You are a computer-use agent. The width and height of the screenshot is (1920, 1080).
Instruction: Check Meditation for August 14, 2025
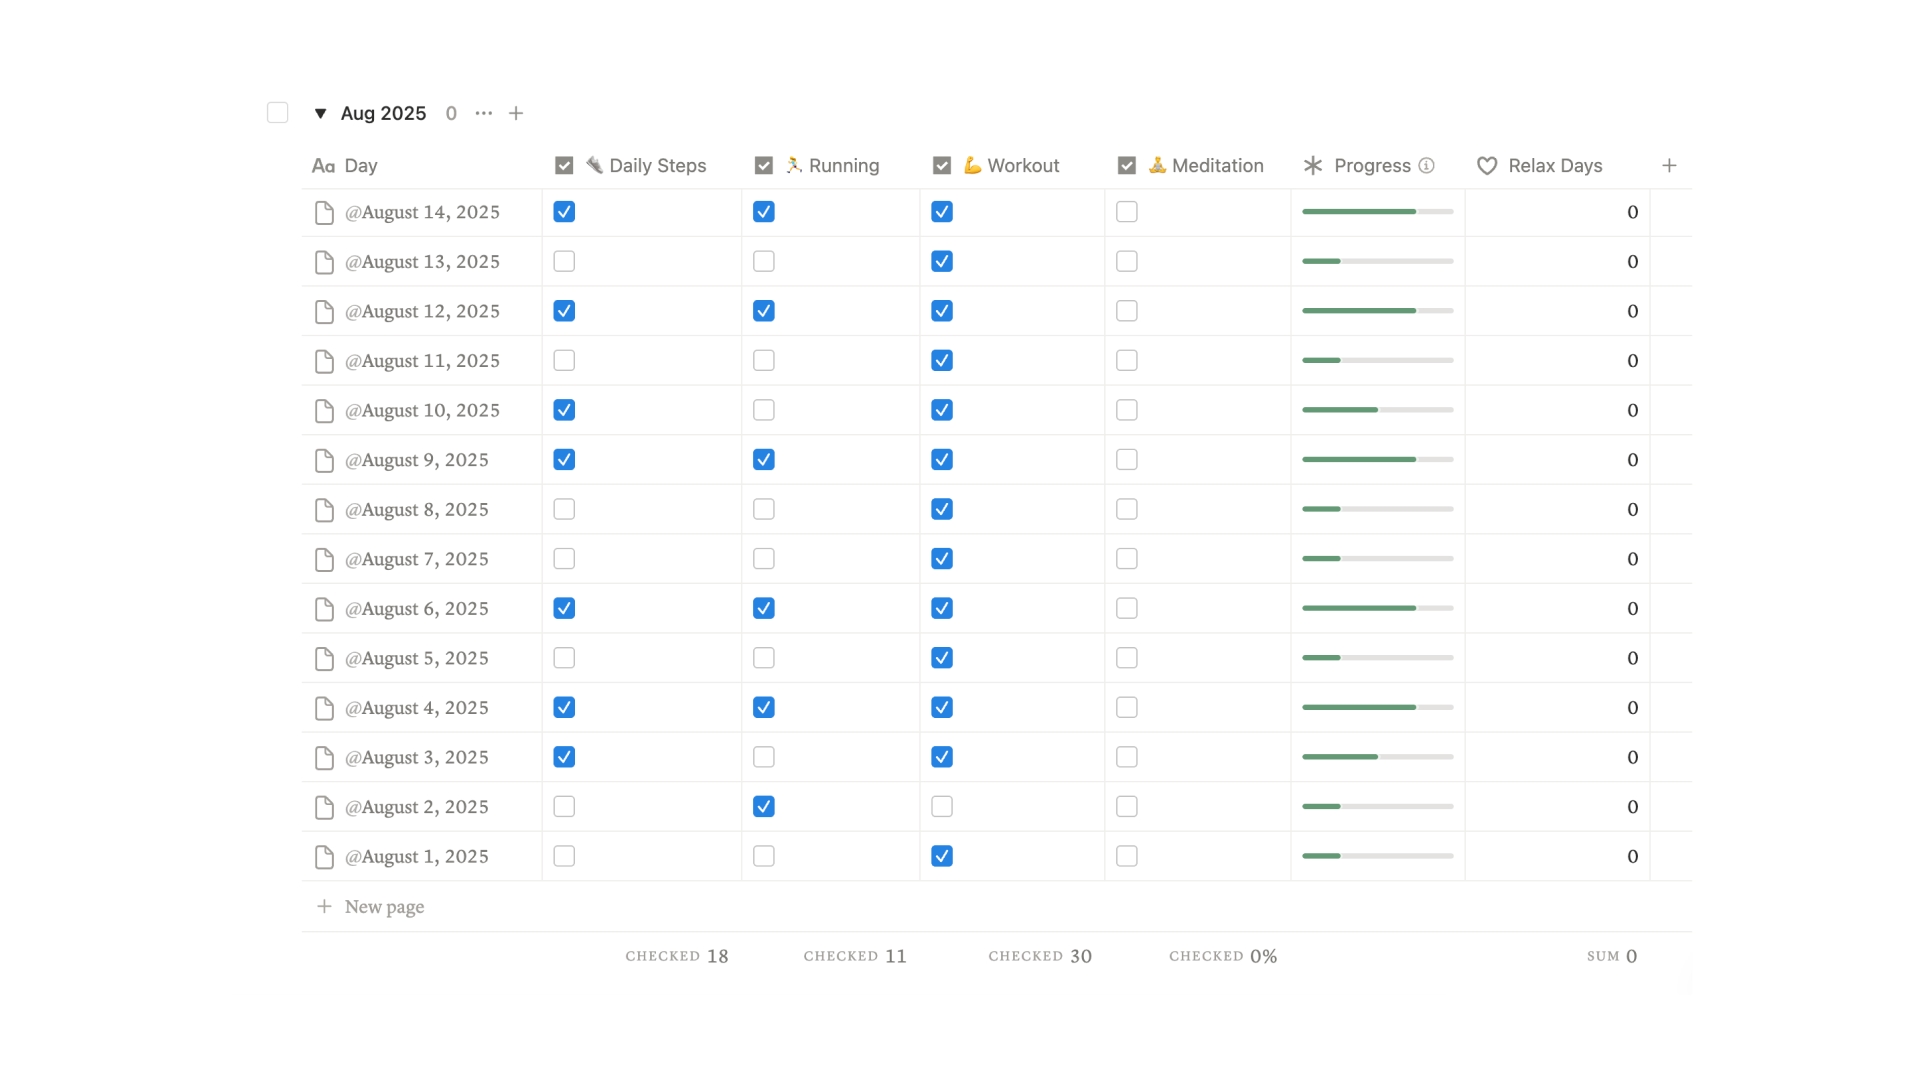click(x=1127, y=212)
